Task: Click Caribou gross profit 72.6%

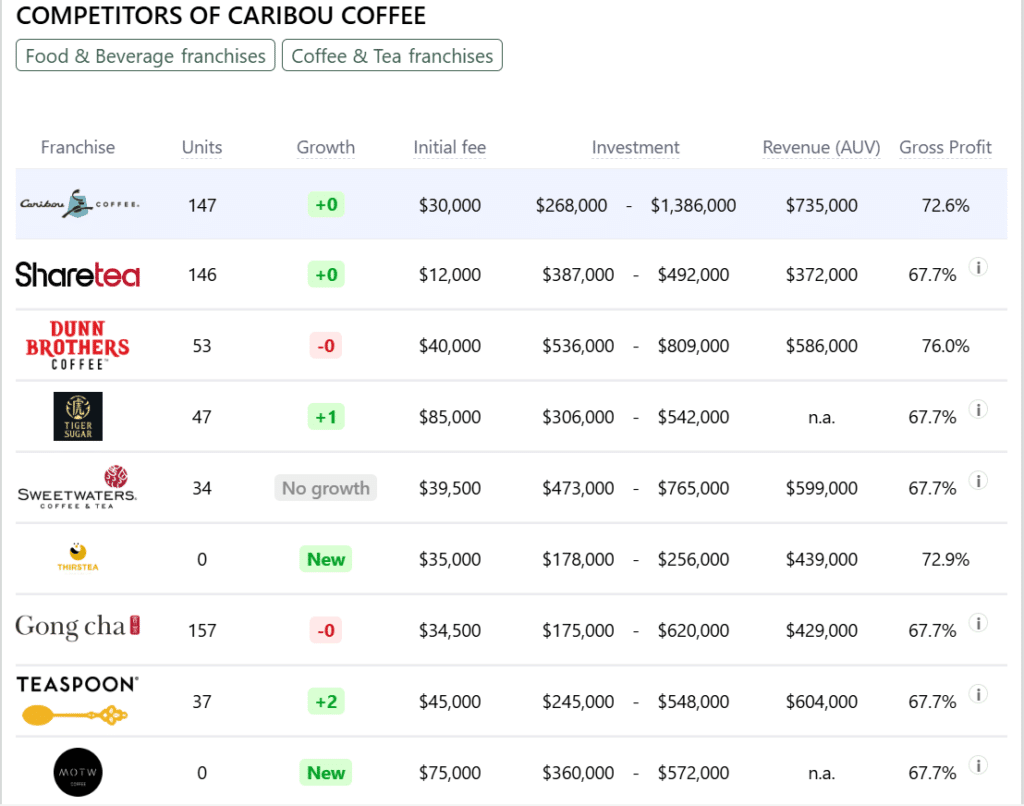Action: click(945, 205)
